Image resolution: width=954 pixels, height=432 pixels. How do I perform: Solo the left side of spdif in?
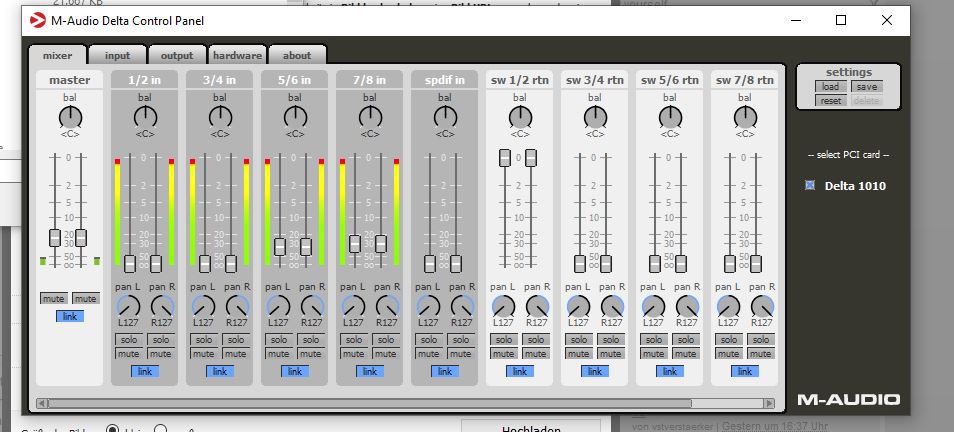428,340
